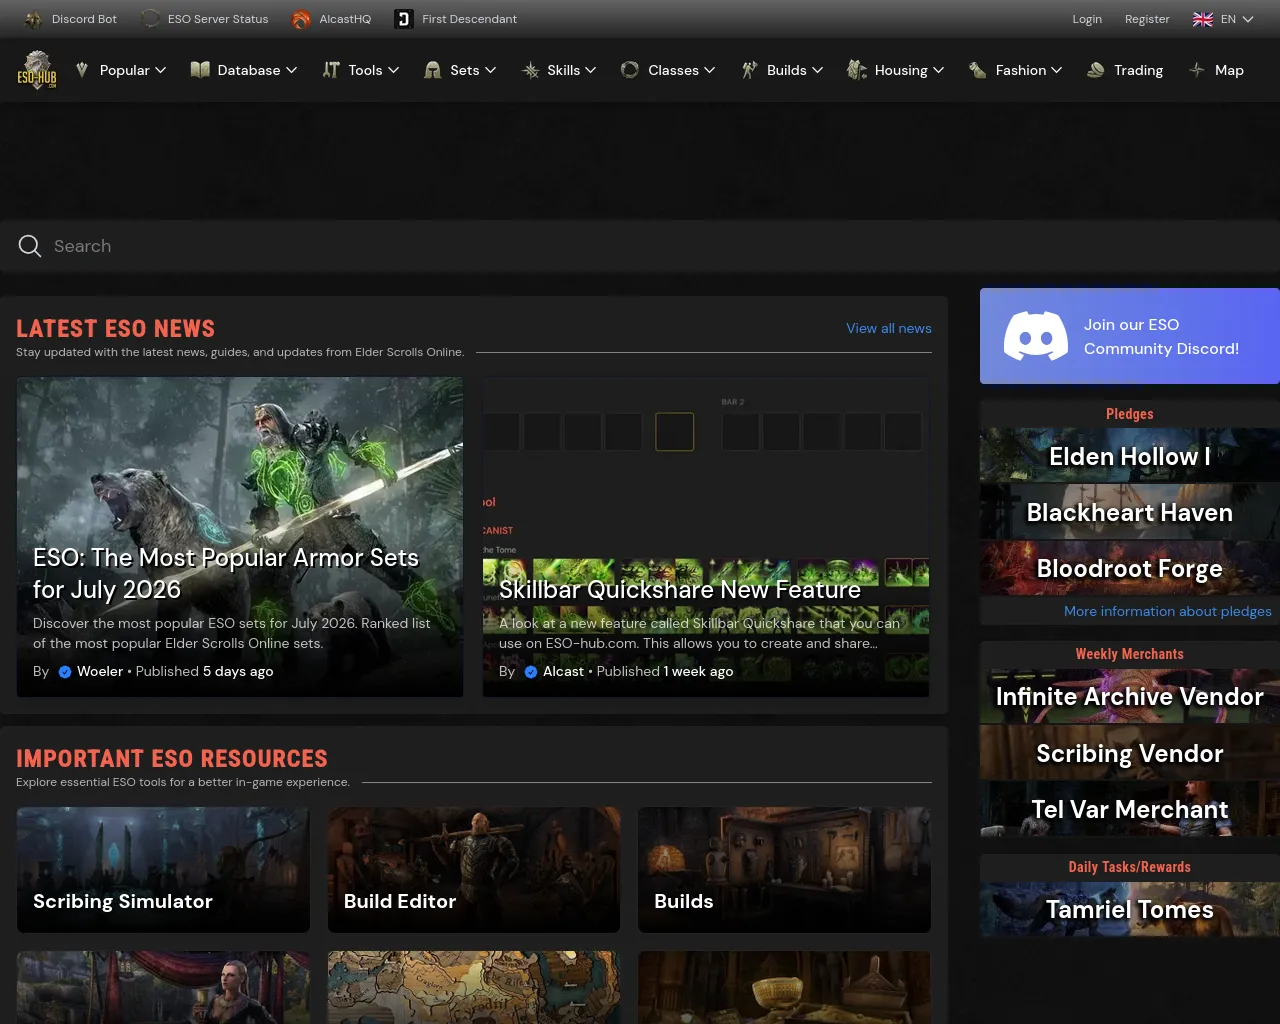Open the Classes menu label
The height and width of the screenshot is (1024, 1280).
pos(673,70)
